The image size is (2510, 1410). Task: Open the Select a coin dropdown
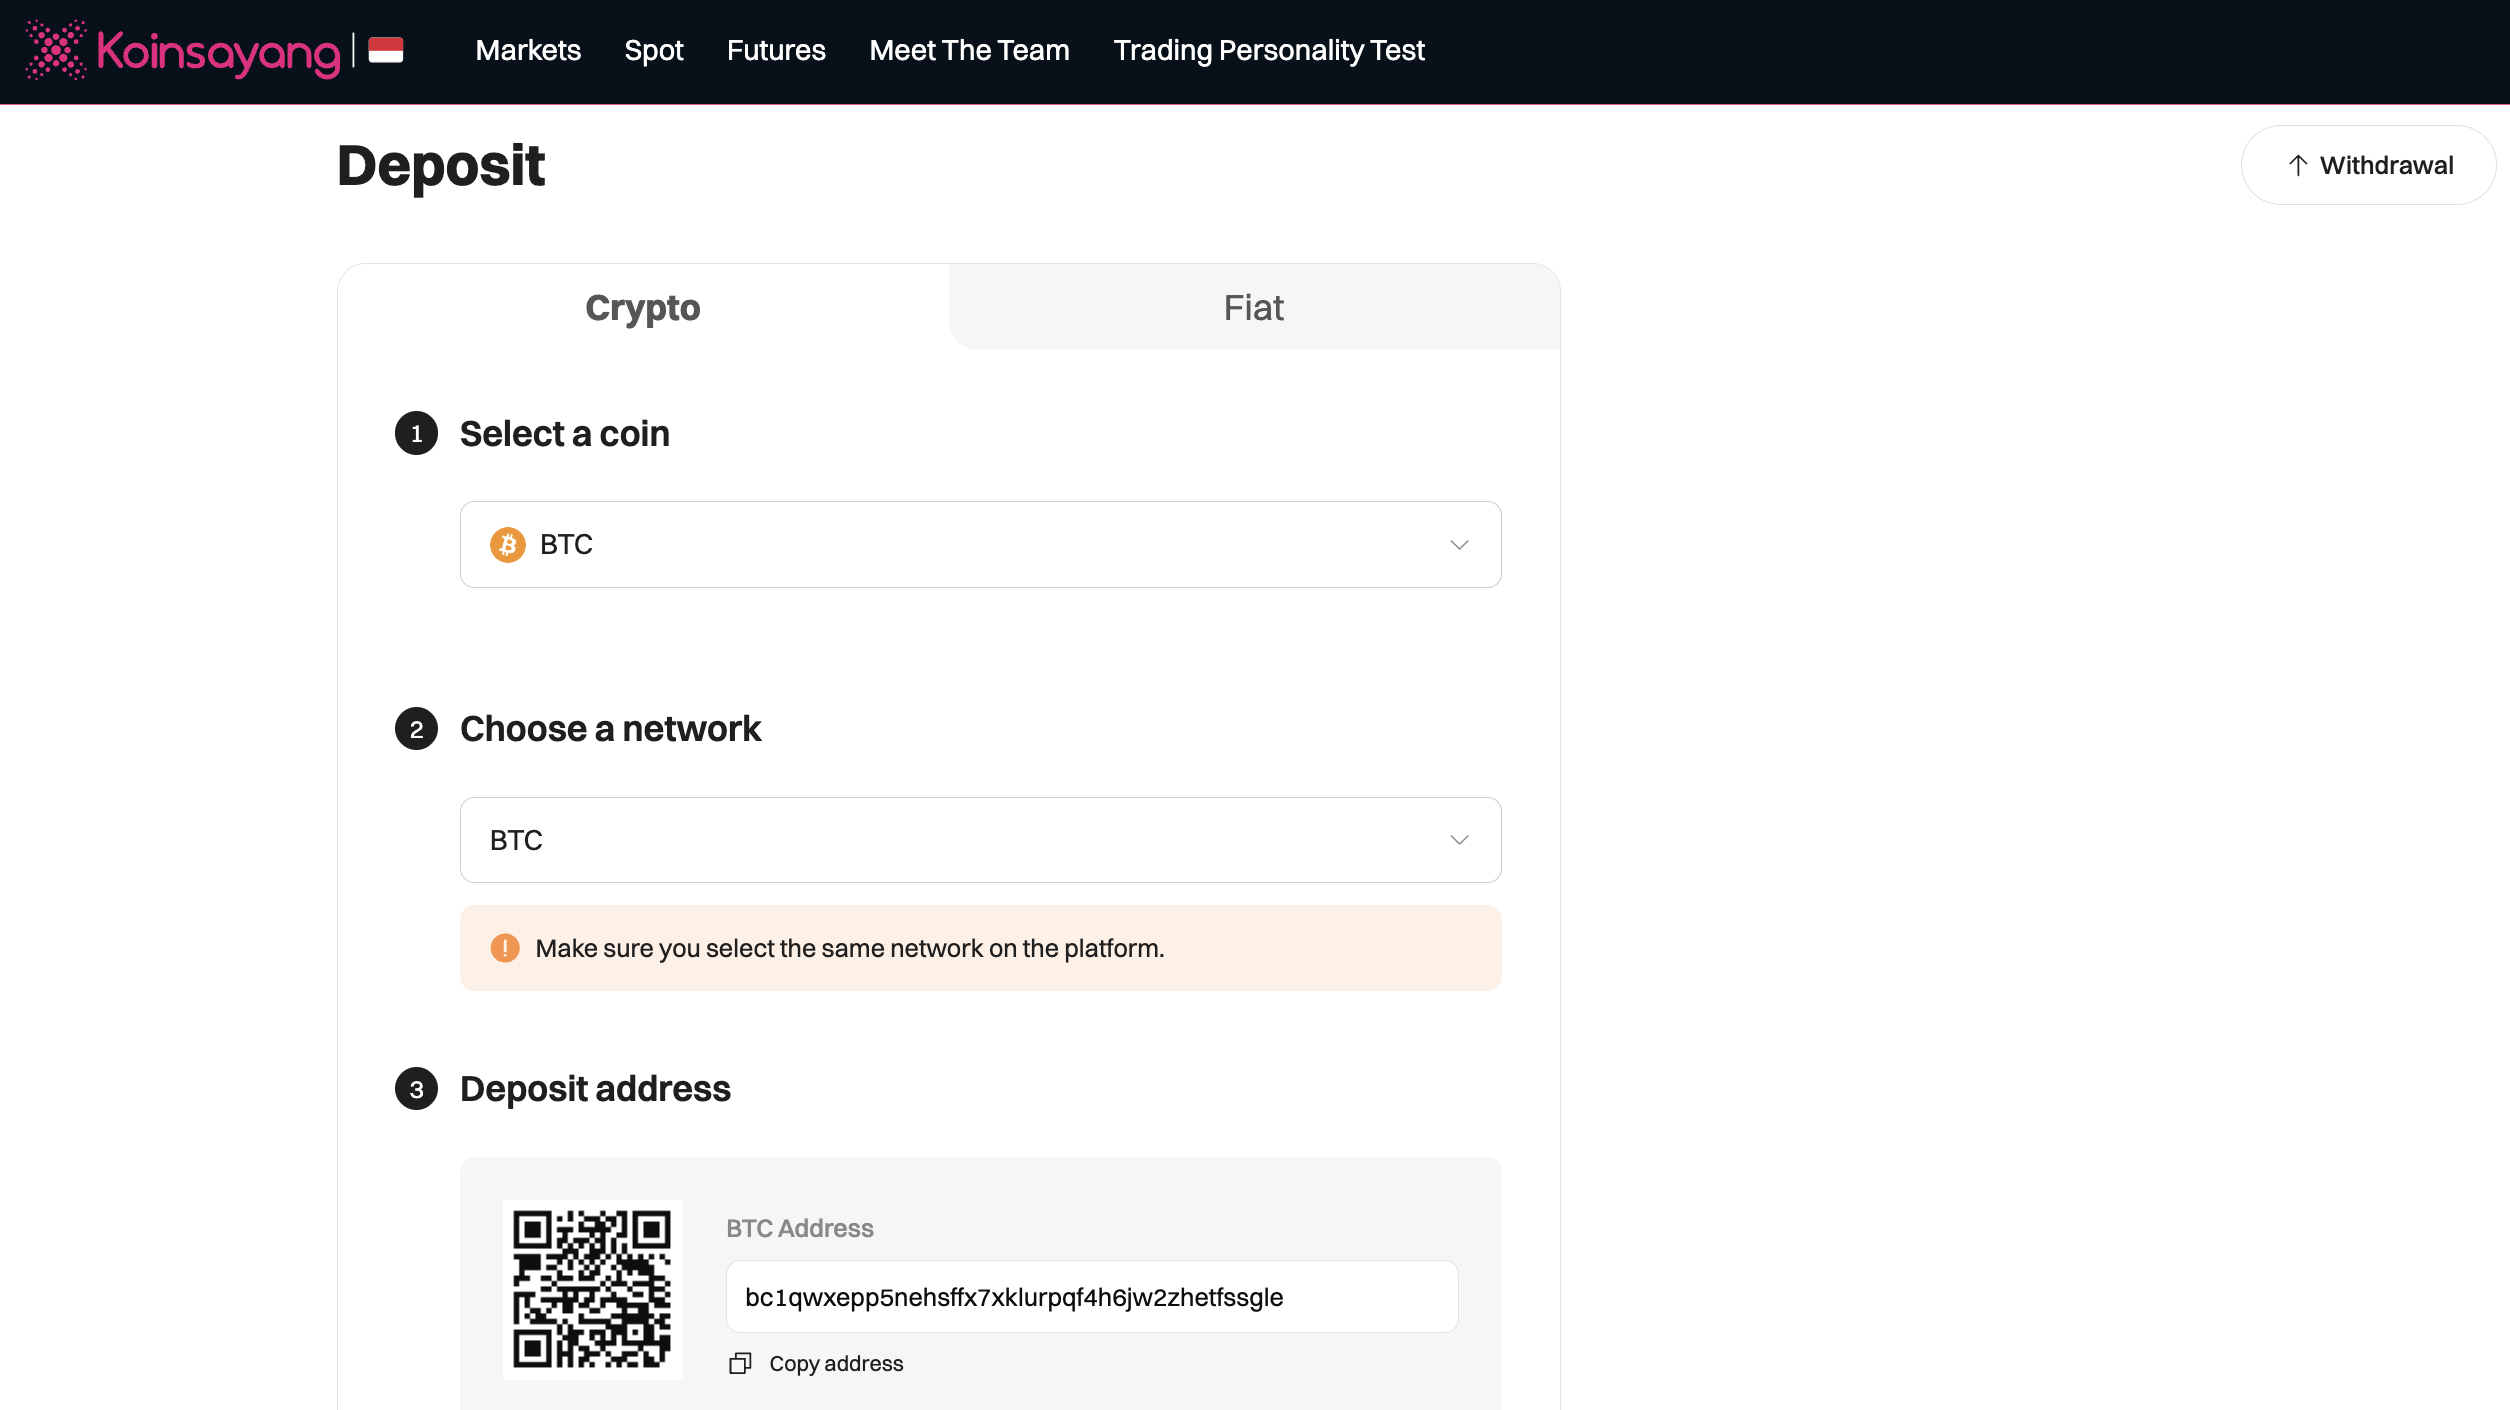pos(980,545)
